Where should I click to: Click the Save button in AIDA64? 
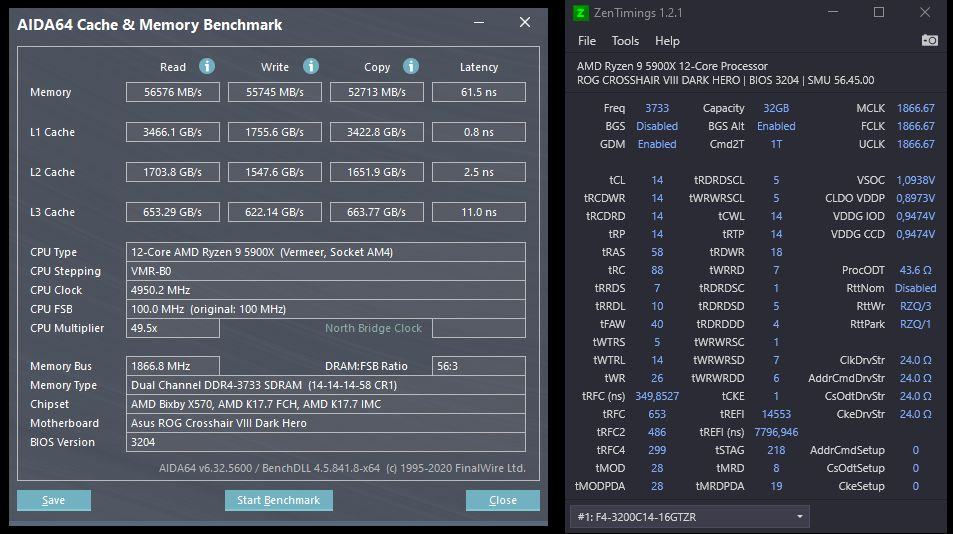click(x=53, y=500)
